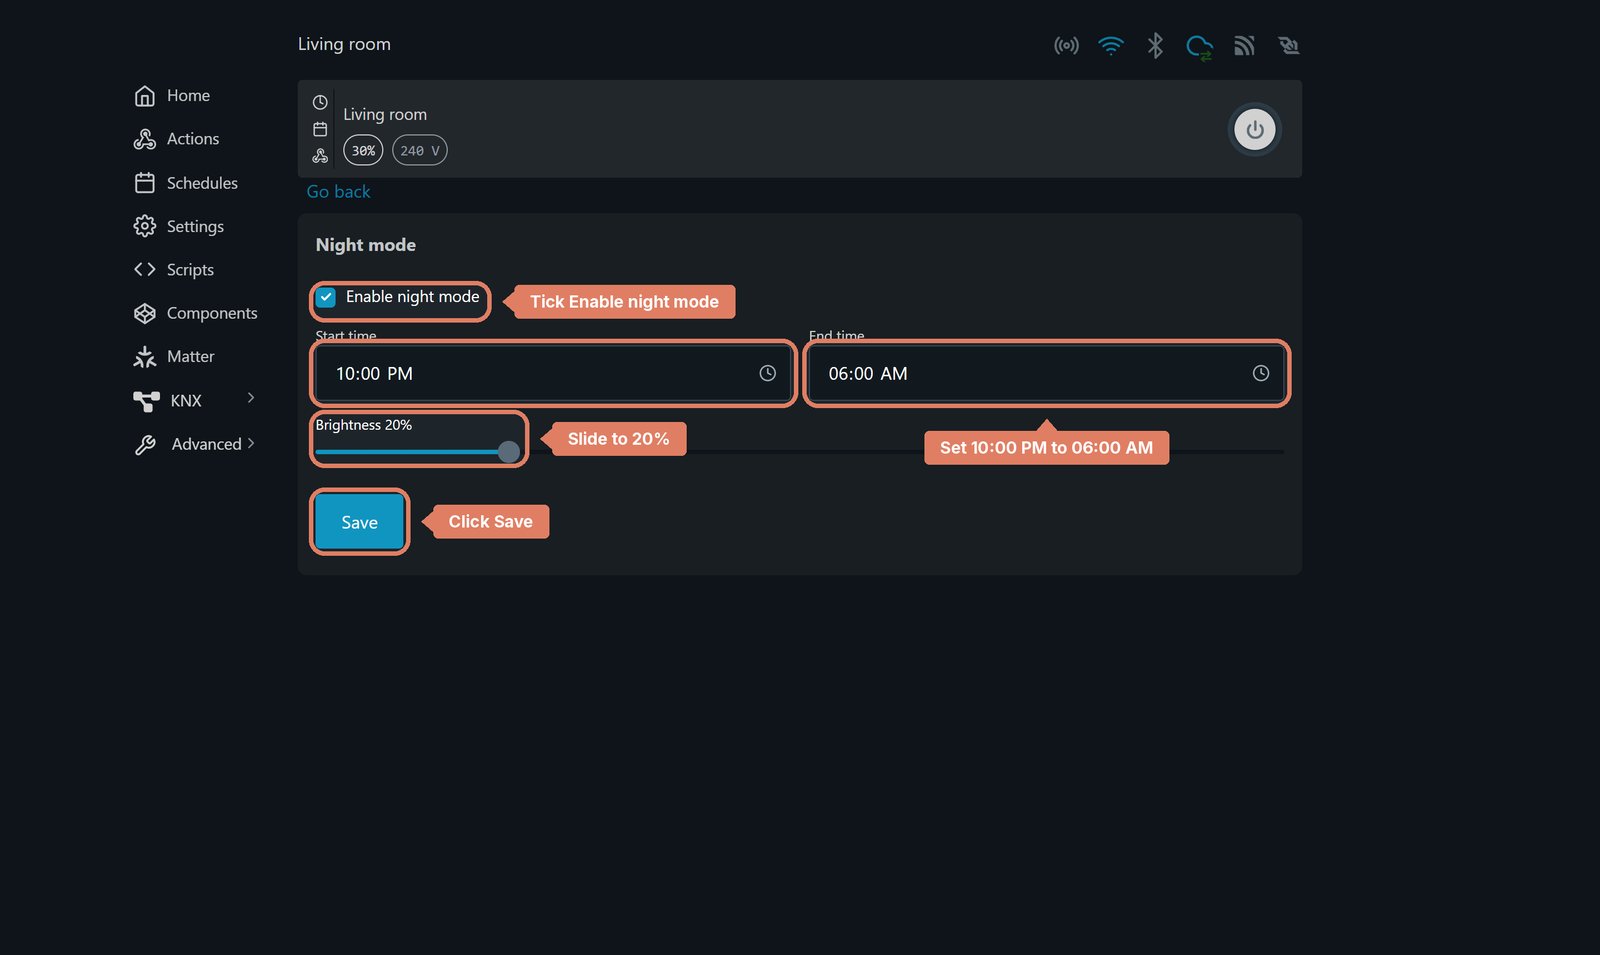Screen dimensions: 1600x955
Task: Open Matter section
Action: pyautogui.click(x=174, y=357)
